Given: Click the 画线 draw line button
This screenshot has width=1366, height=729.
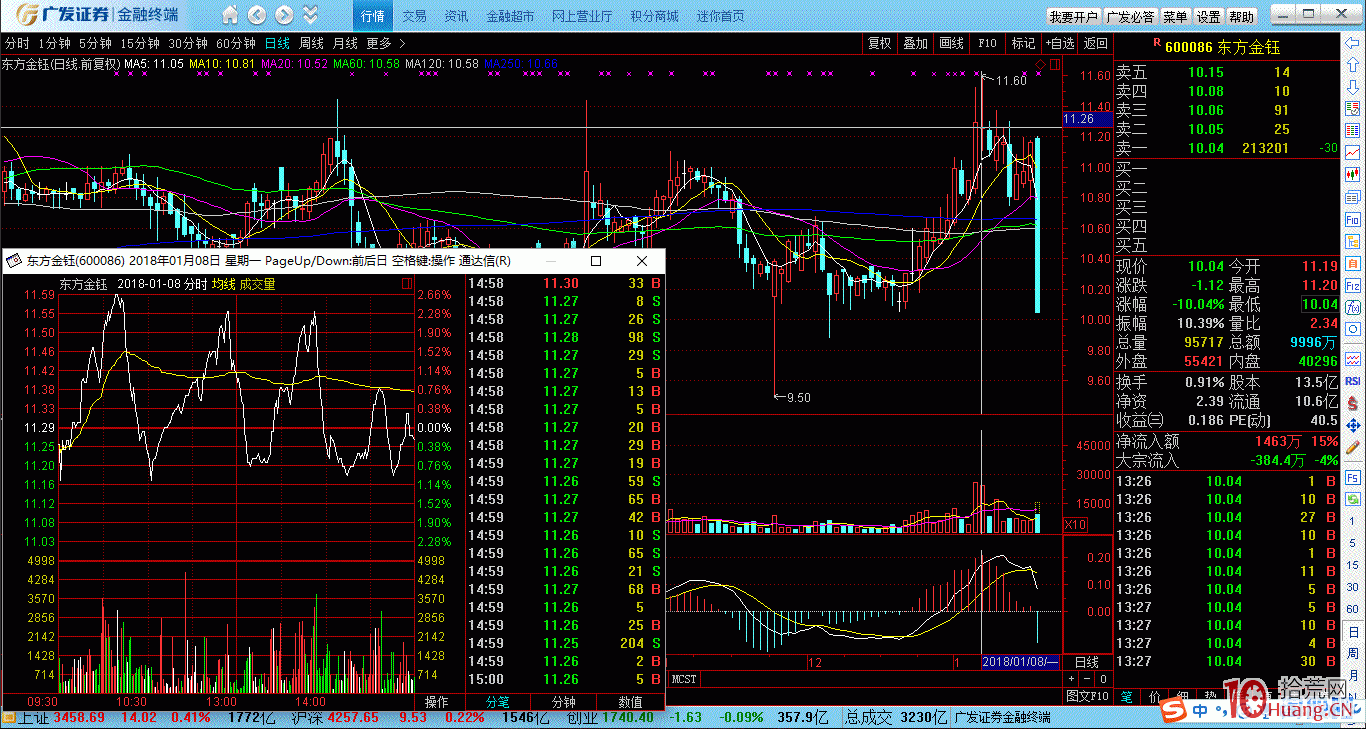Looking at the screenshot, I should 952,43.
